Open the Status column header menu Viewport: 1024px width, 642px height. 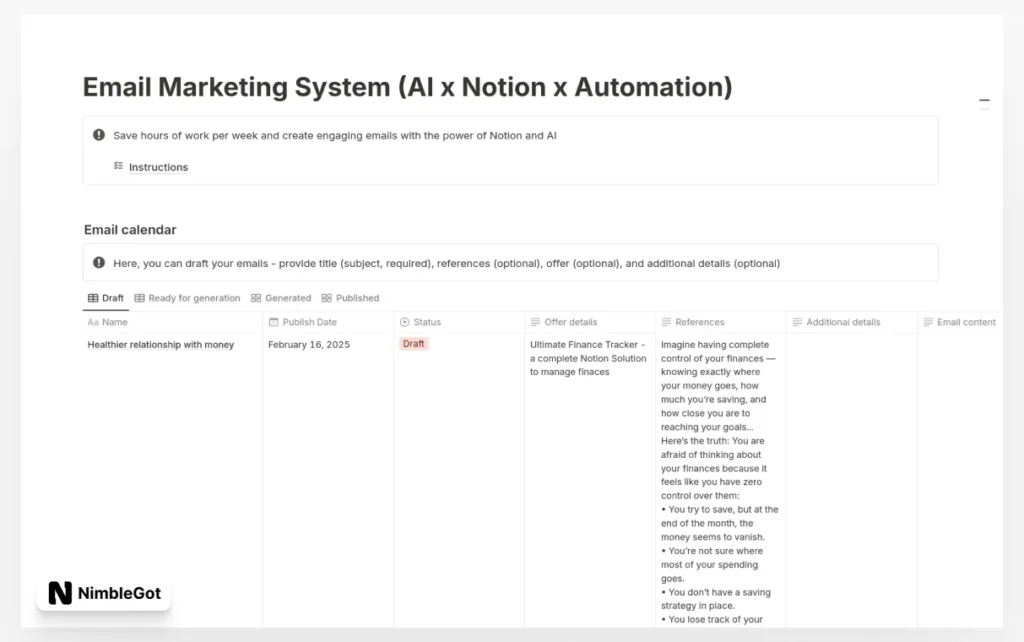pyautogui.click(x=459, y=322)
